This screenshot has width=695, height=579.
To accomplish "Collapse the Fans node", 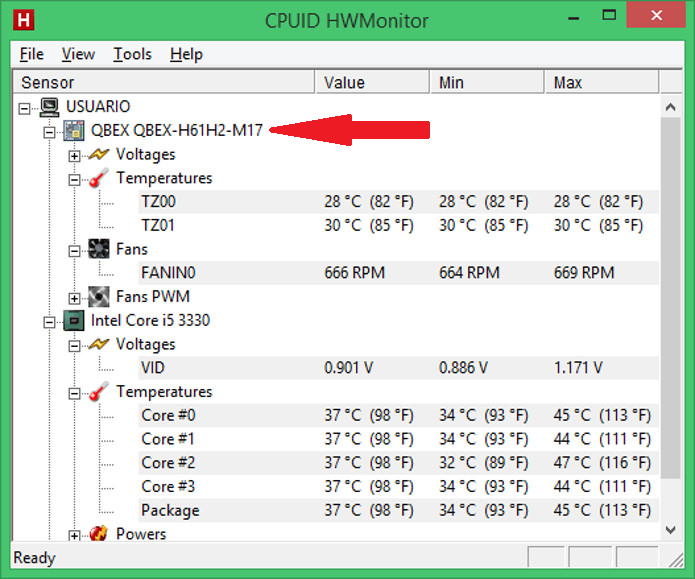I will click(x=74, y=251).
